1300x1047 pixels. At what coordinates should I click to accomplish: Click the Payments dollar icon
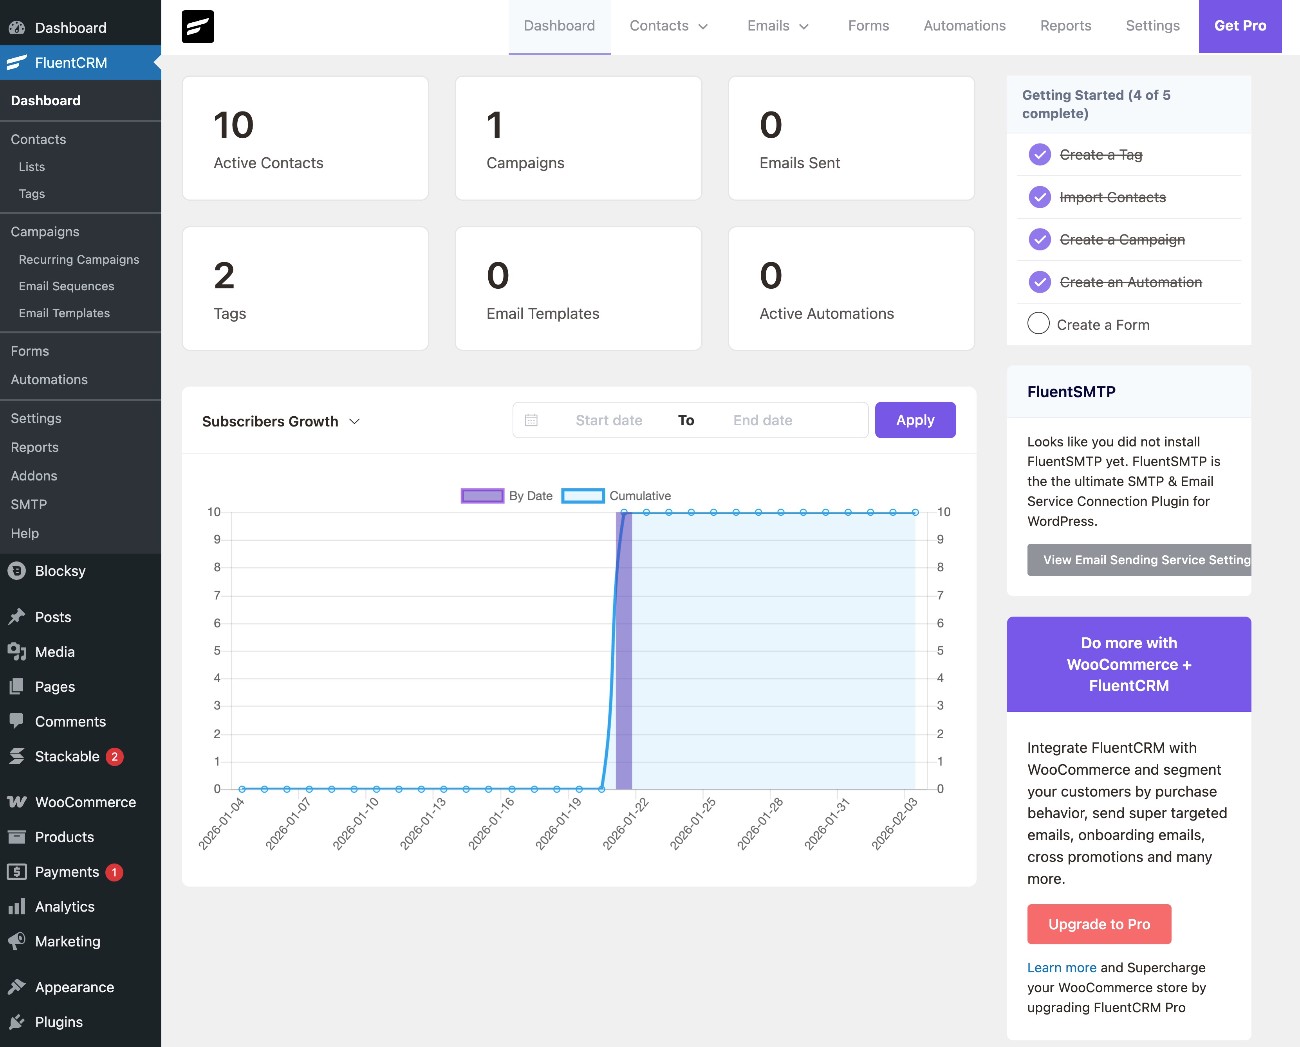pyautogui.click(x=17, y=872)
